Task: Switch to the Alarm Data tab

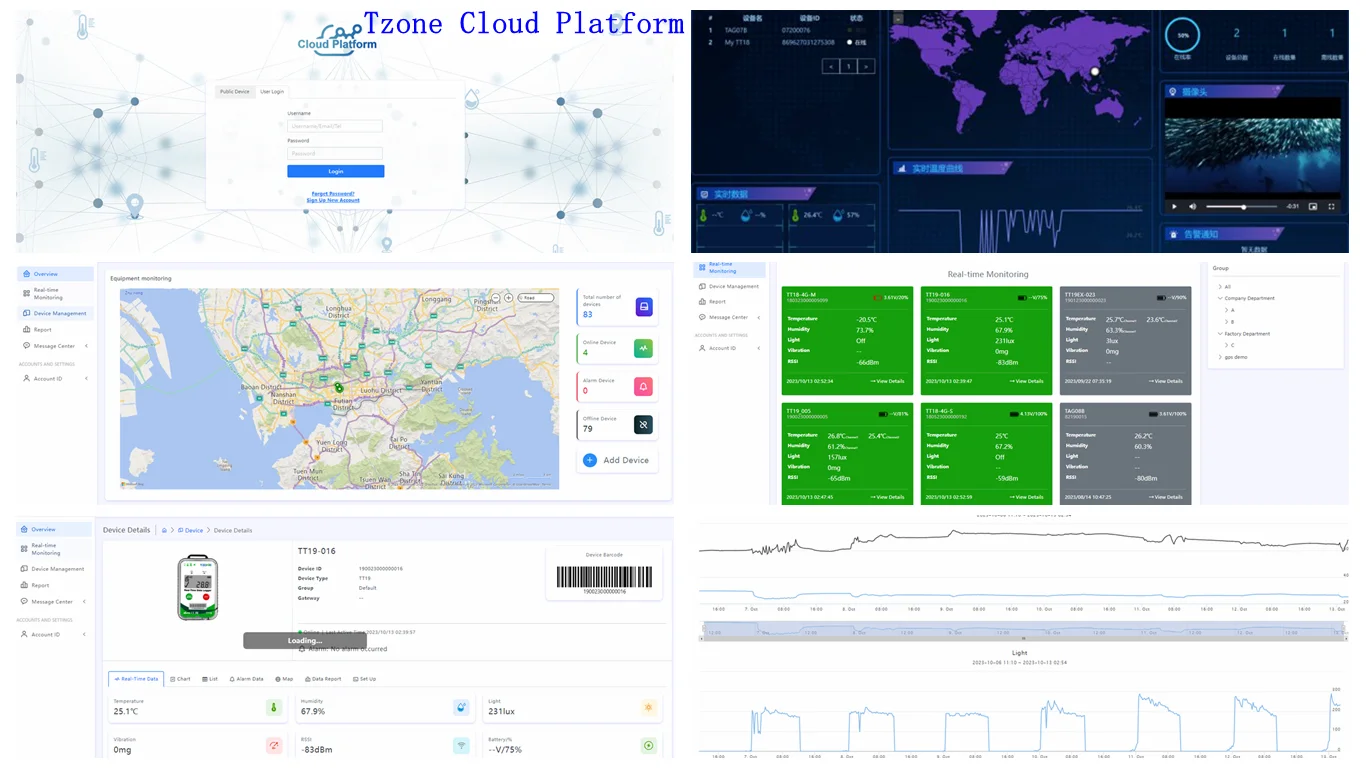Action: tap(247, 679)
